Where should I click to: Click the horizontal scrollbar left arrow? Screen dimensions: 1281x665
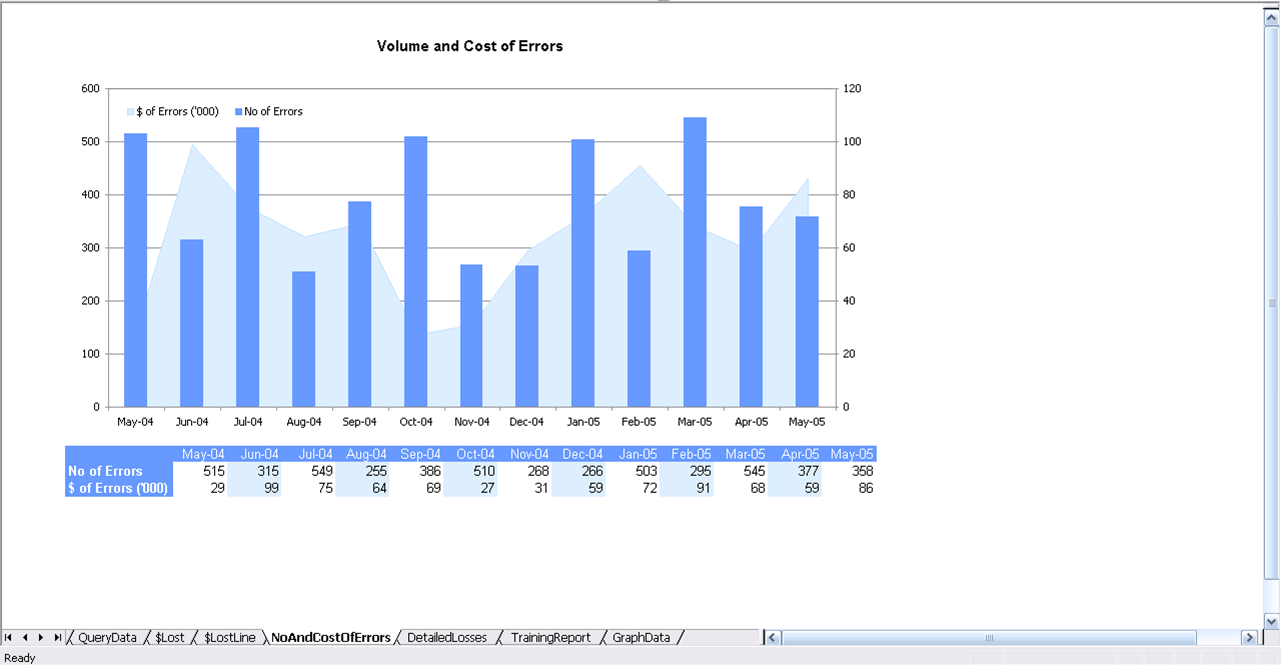pos(771,638)
